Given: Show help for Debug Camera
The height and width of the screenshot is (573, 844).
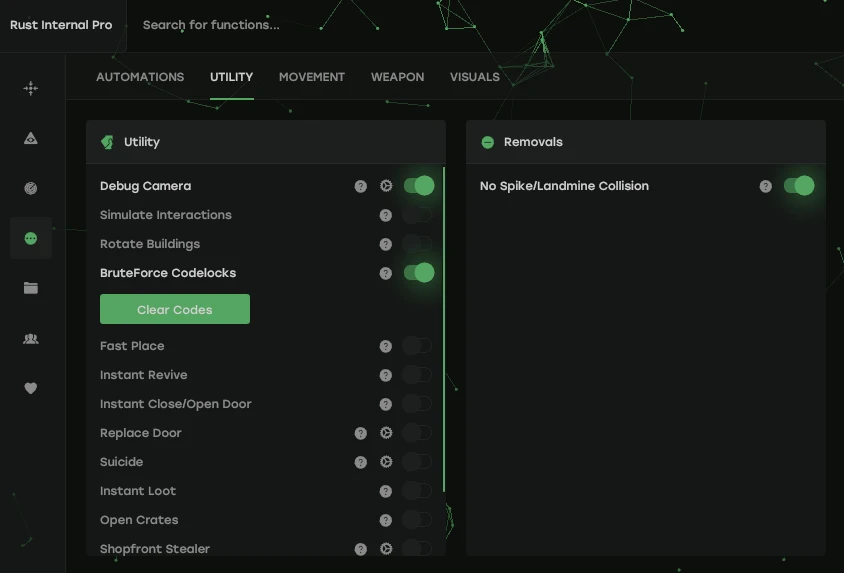Looking at the screenshot, I should [x=361, y=186].
